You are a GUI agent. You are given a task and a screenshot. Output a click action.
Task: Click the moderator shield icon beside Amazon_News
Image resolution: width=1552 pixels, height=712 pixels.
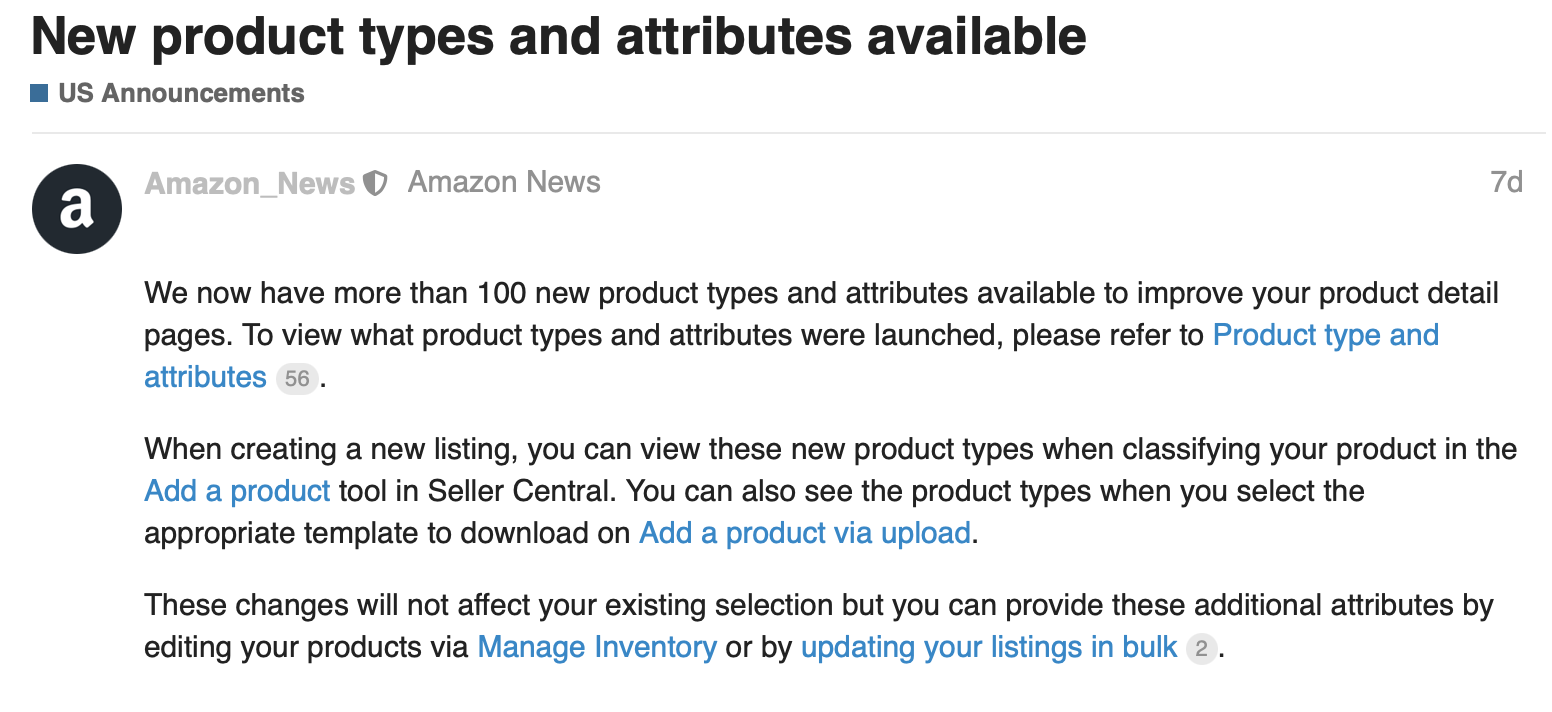coord(375,184)
